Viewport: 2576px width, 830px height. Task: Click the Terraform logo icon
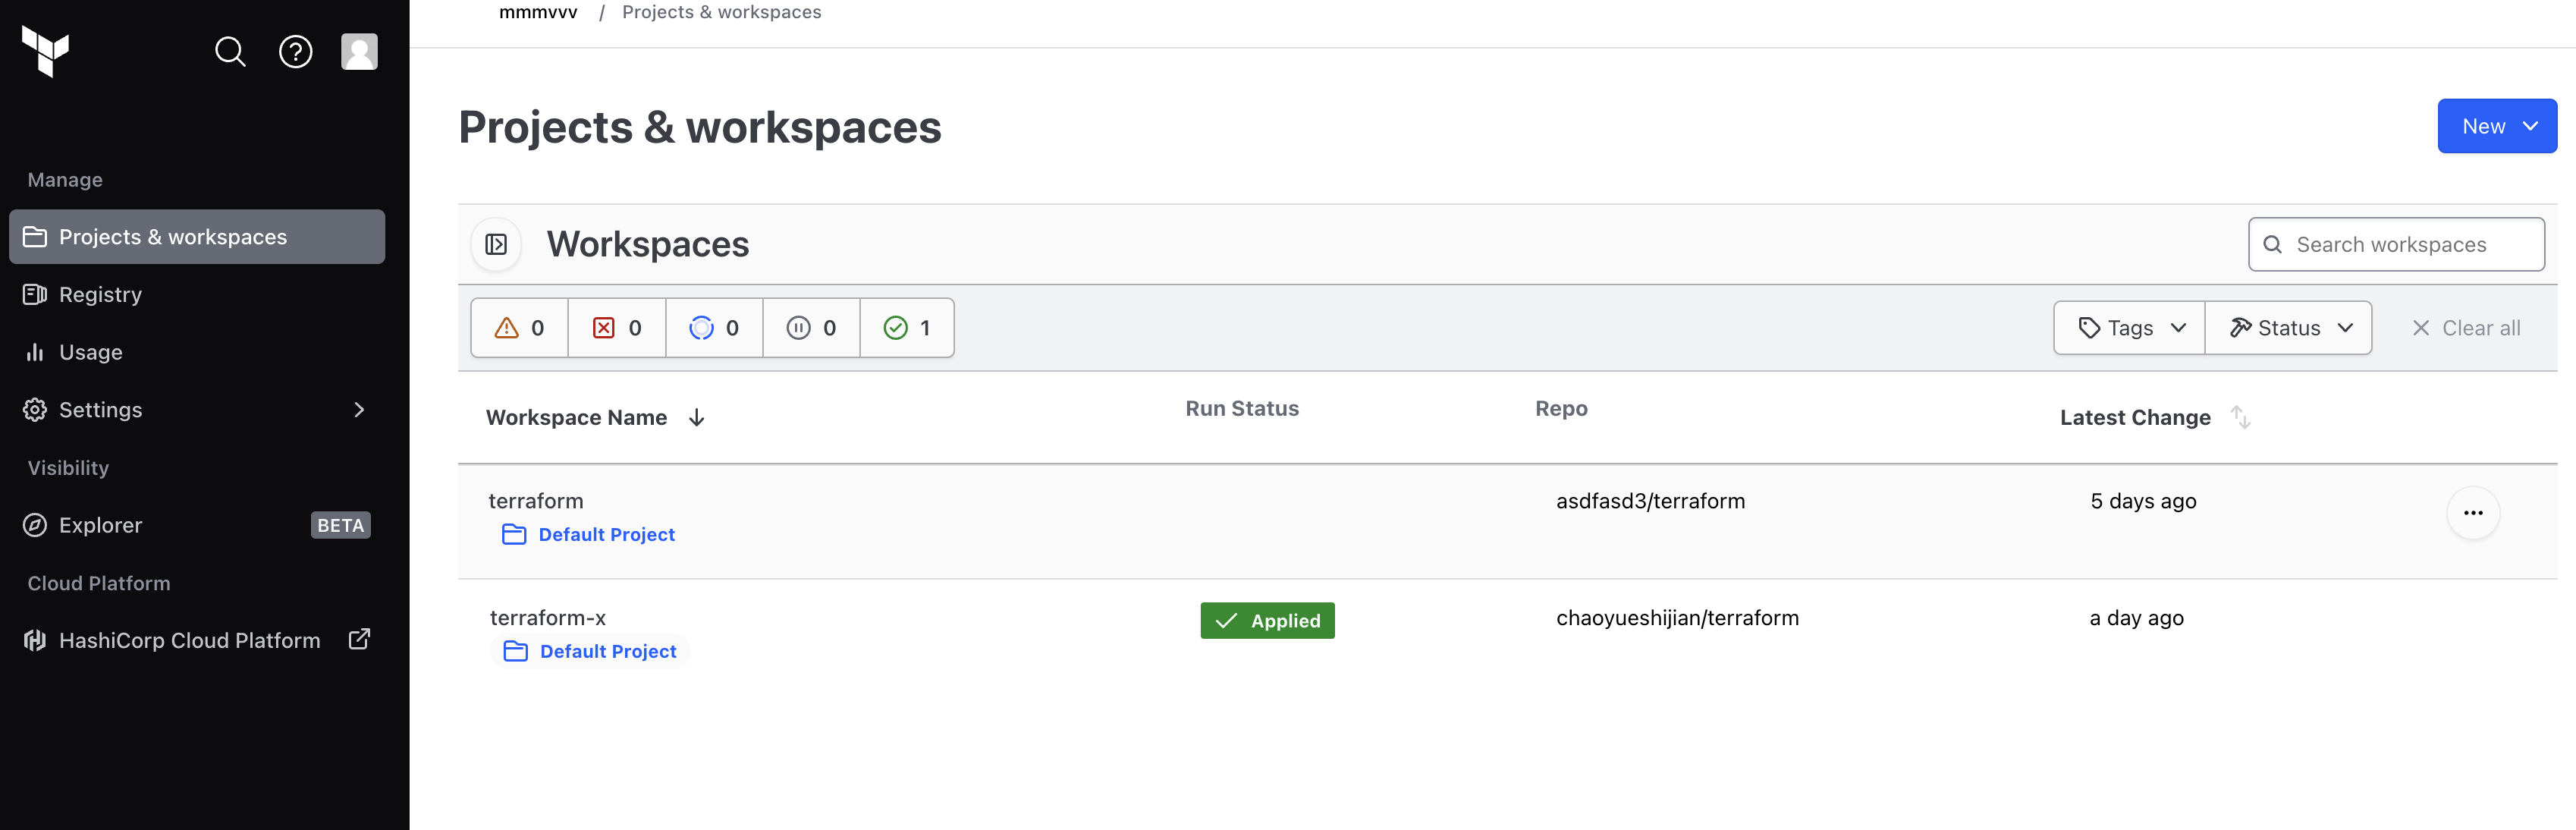point(46,51)
